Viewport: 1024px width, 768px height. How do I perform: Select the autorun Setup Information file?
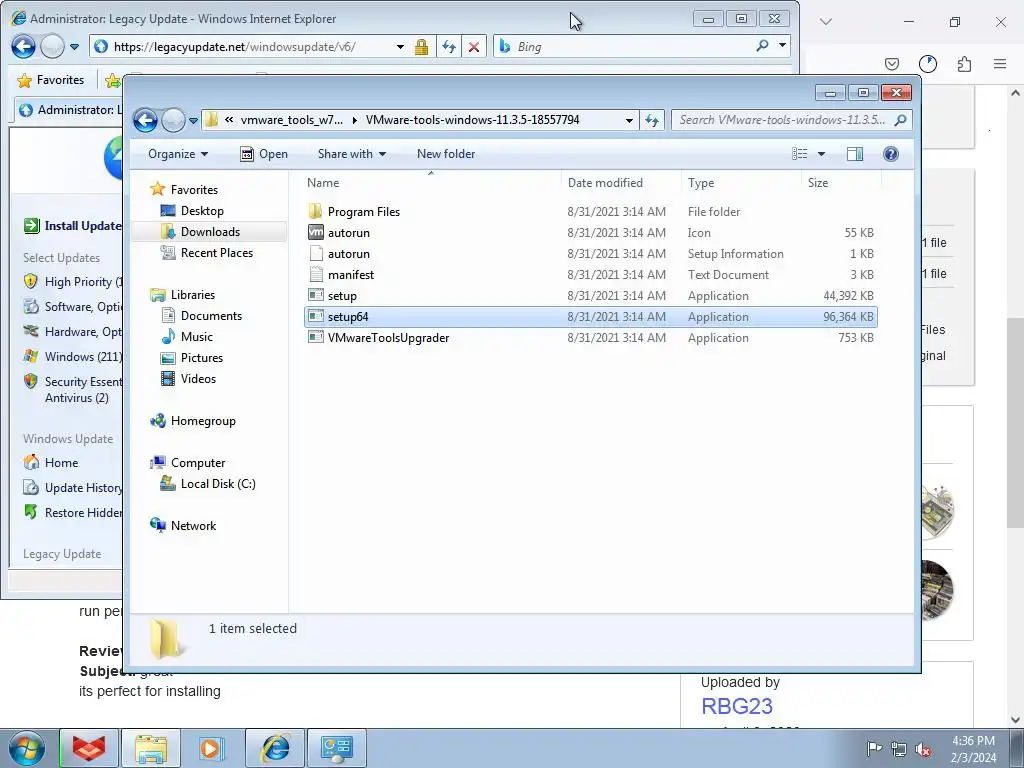[591, 253]
